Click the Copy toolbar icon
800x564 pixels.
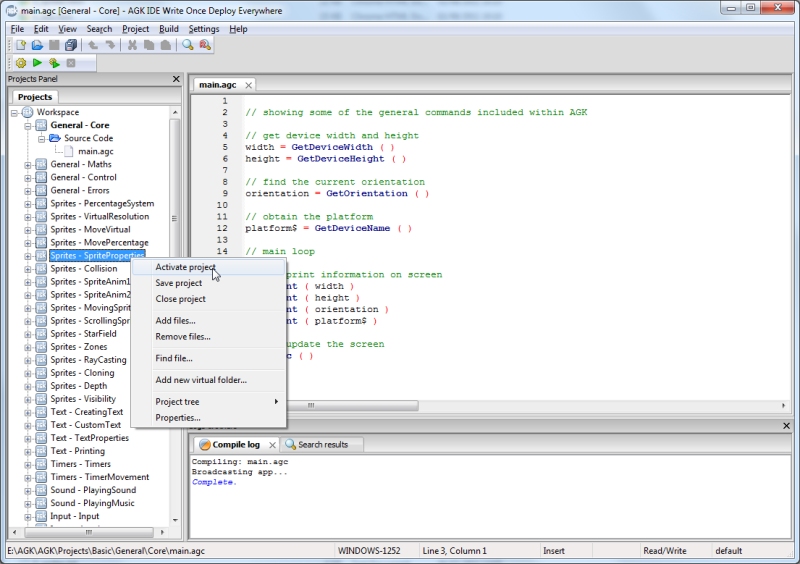[149, 45]
